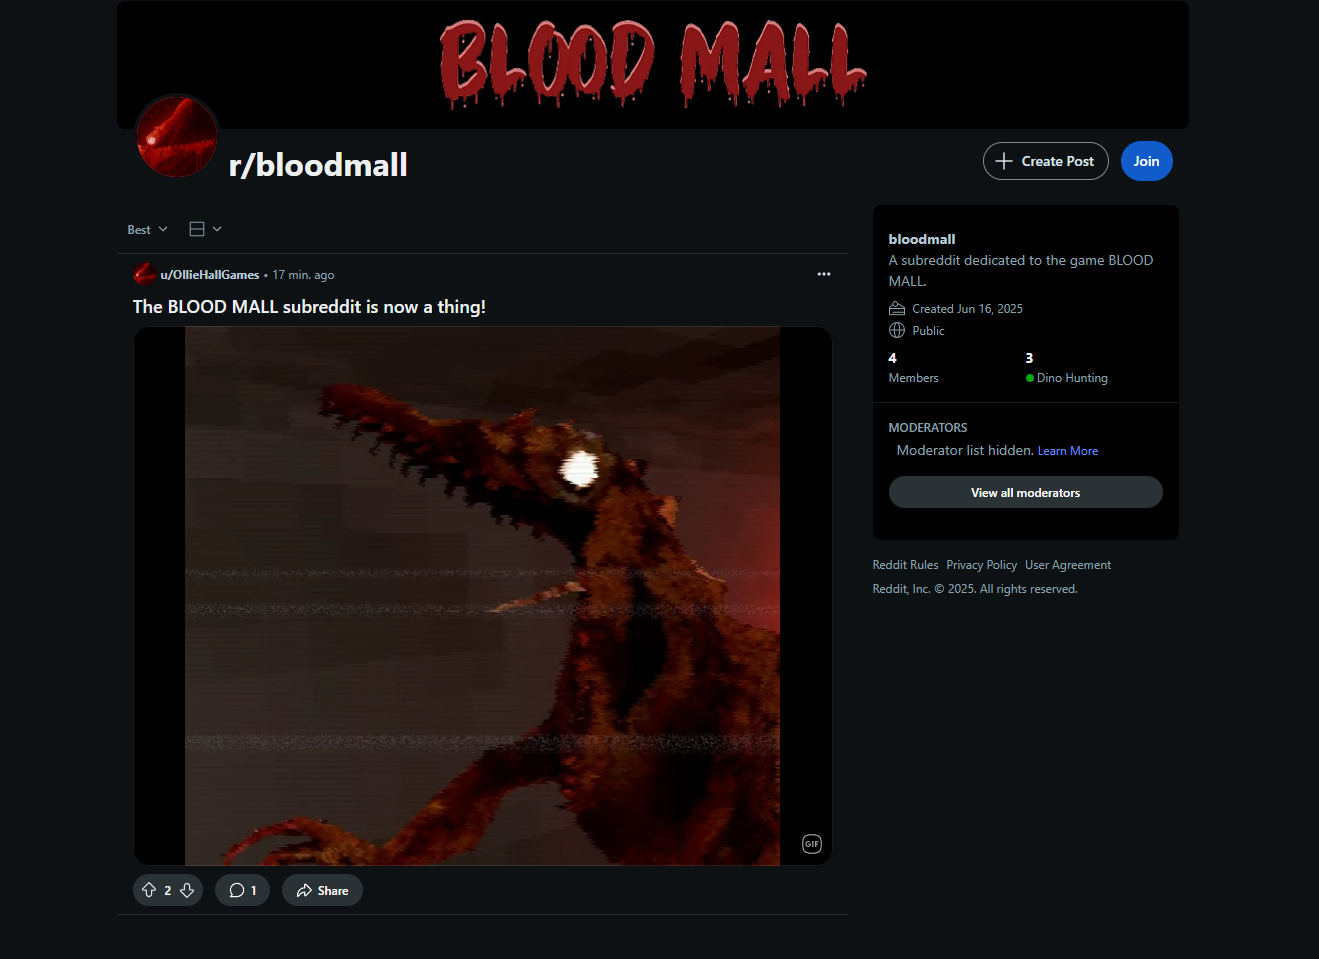Click the cake icon beside Created date

click(x=897, y=308)
